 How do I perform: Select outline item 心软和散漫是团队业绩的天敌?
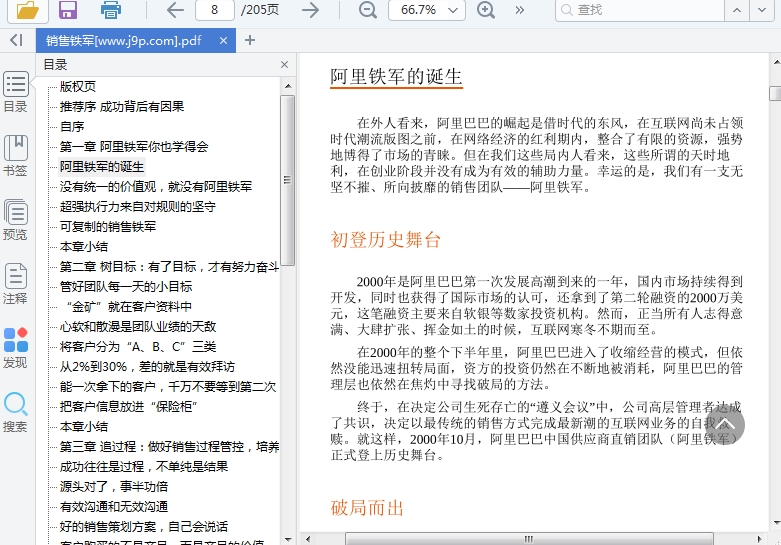click(x=138, y=326)
